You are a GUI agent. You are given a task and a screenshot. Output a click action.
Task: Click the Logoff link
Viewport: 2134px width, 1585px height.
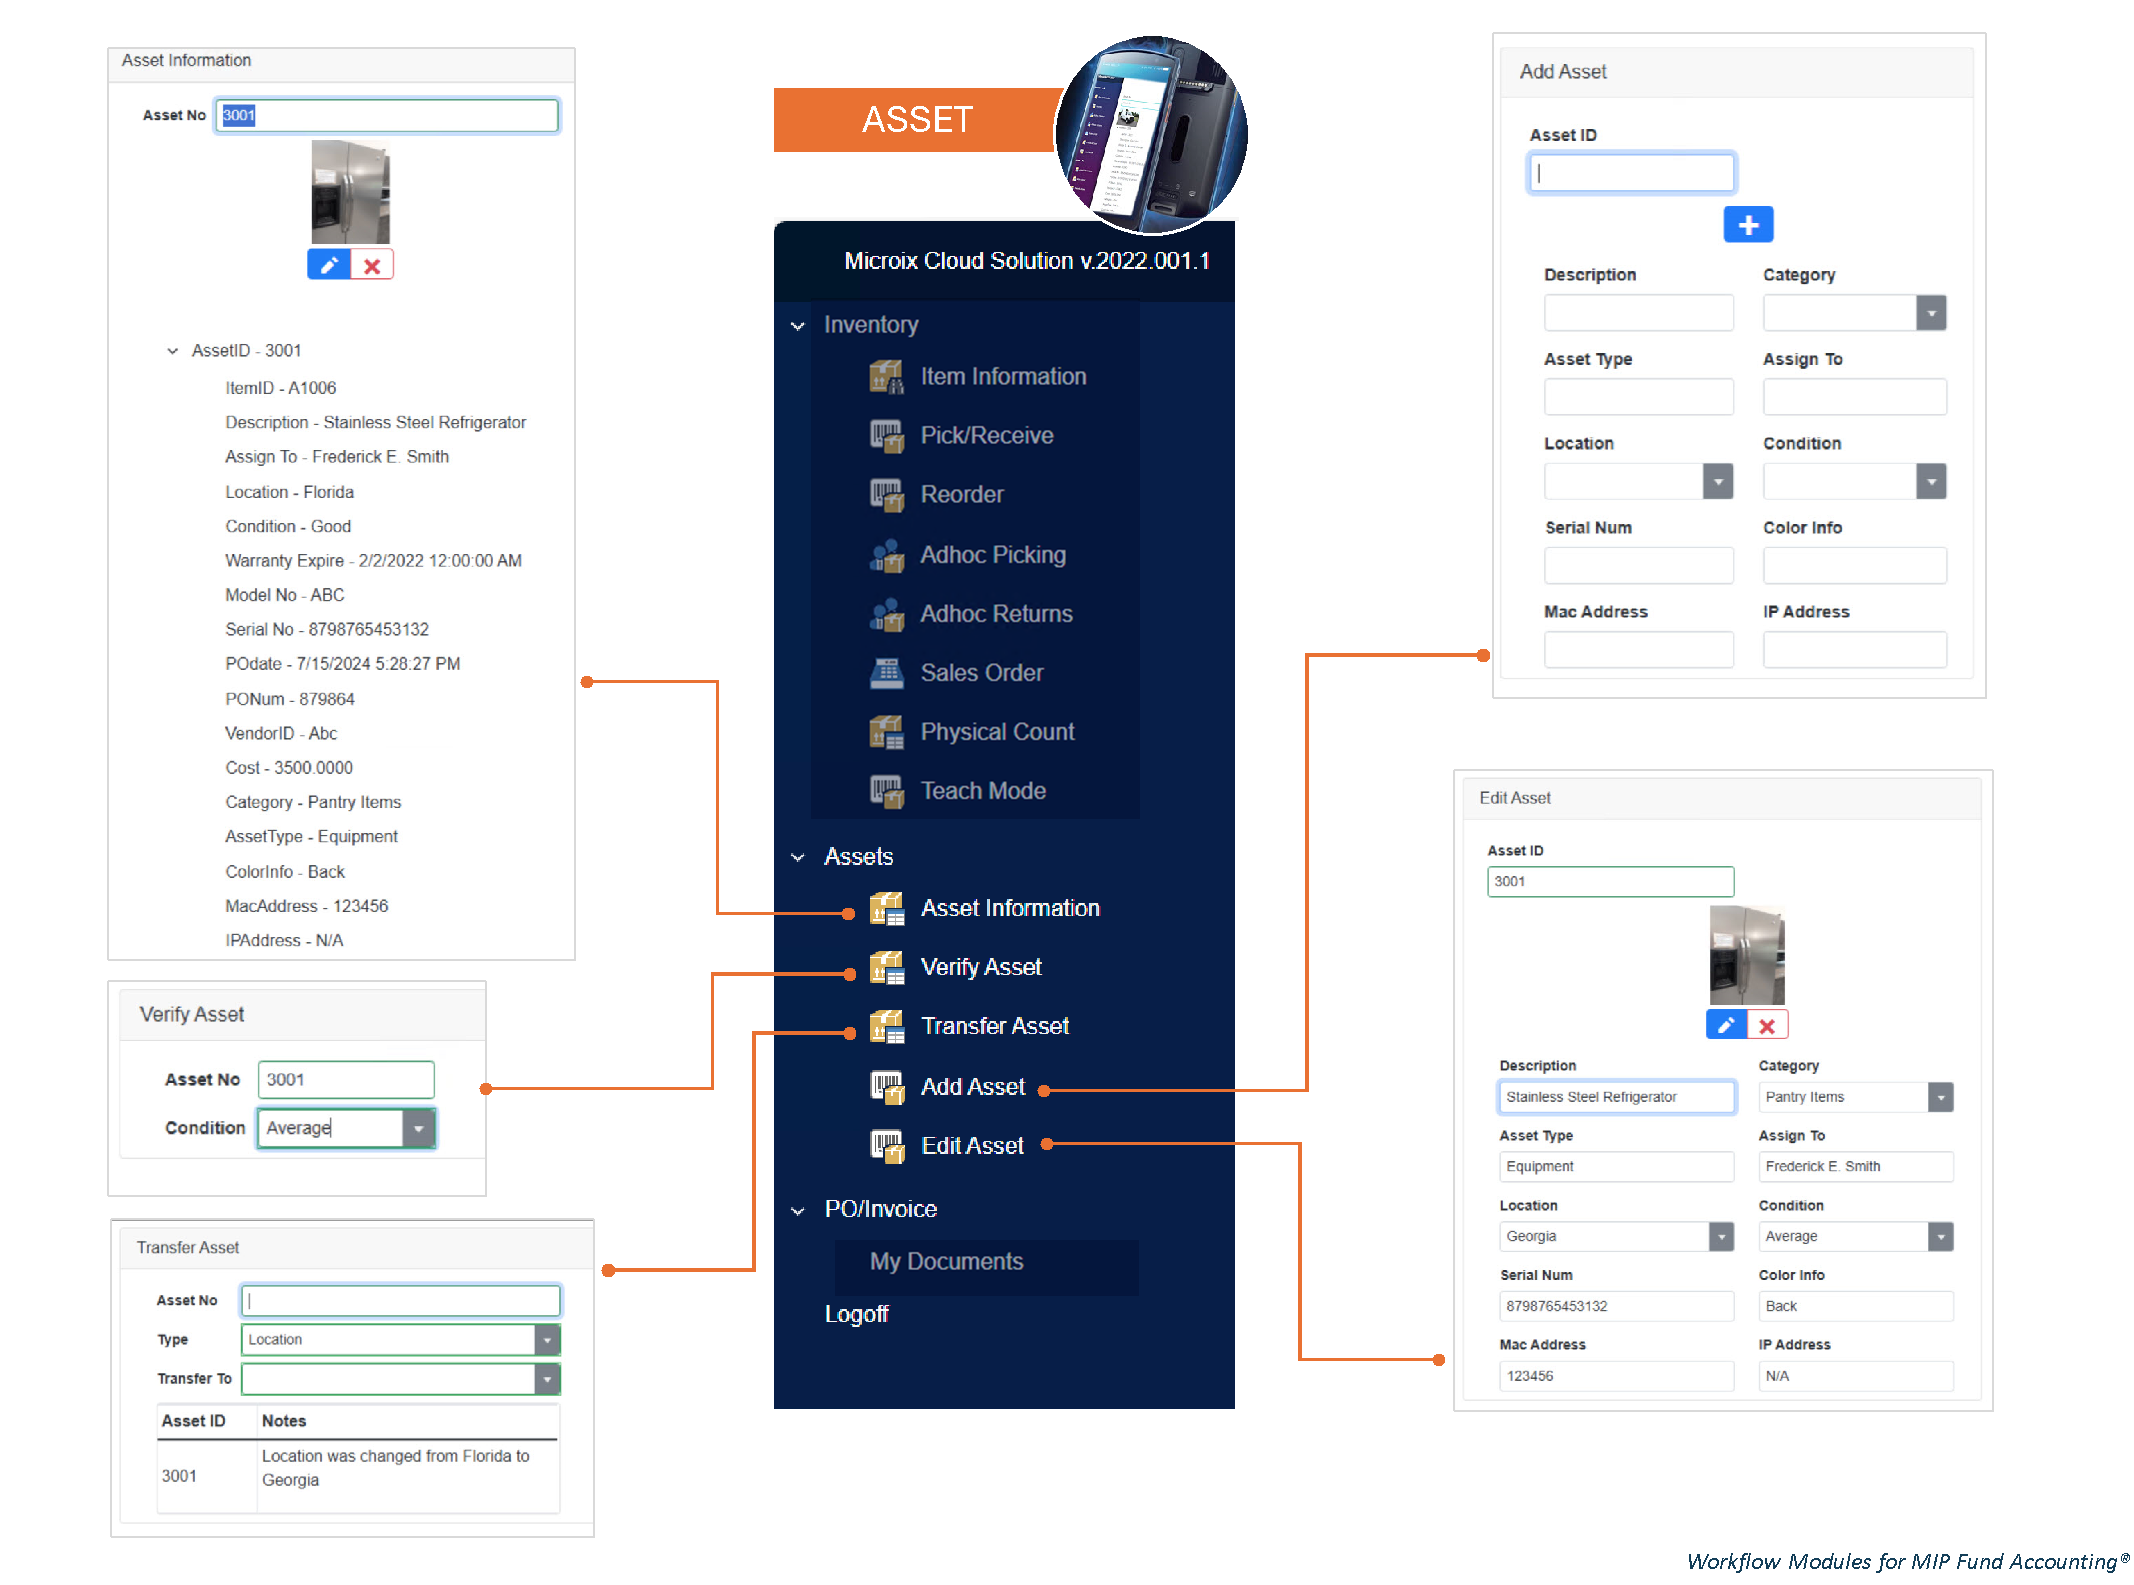click(856, 1314)
